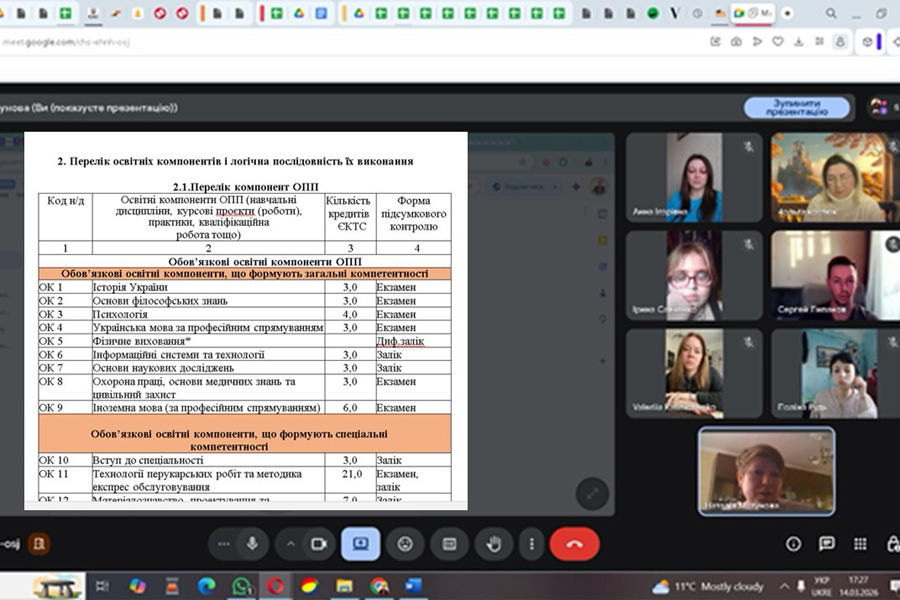Open the emoji reactions button
The height and width of the screenshot is (600, 900).
(405, 543)
